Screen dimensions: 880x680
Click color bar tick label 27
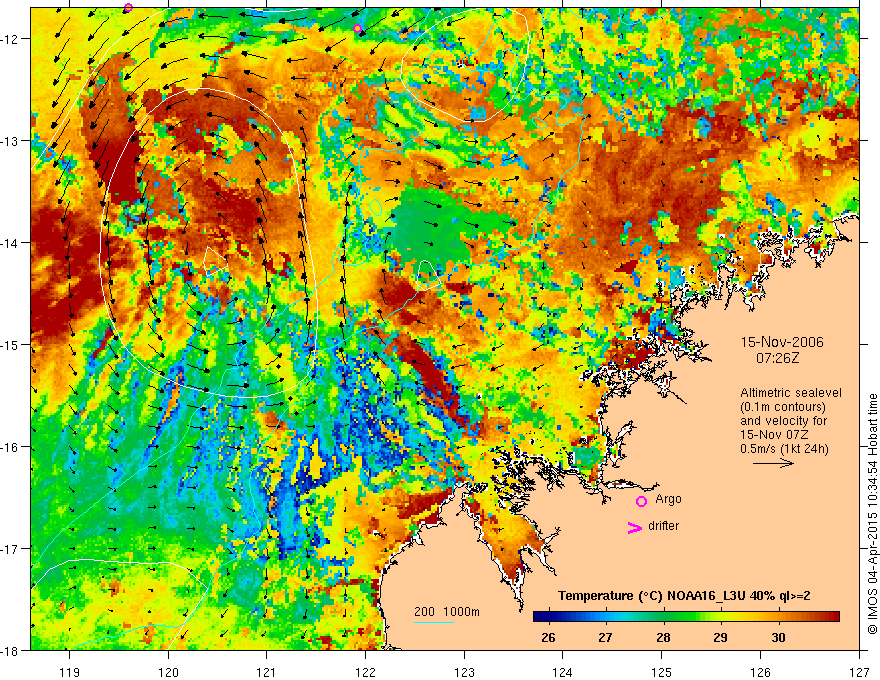tap(604, 637)
